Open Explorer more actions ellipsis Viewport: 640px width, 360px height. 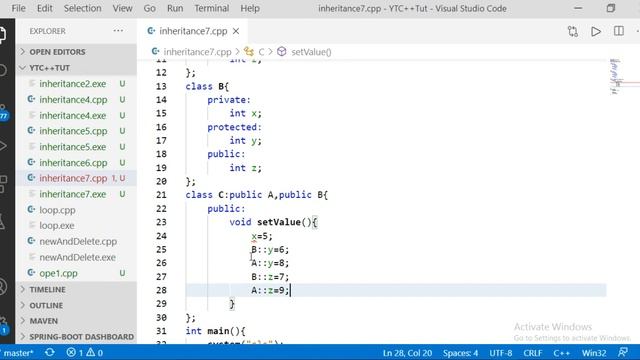118,31
